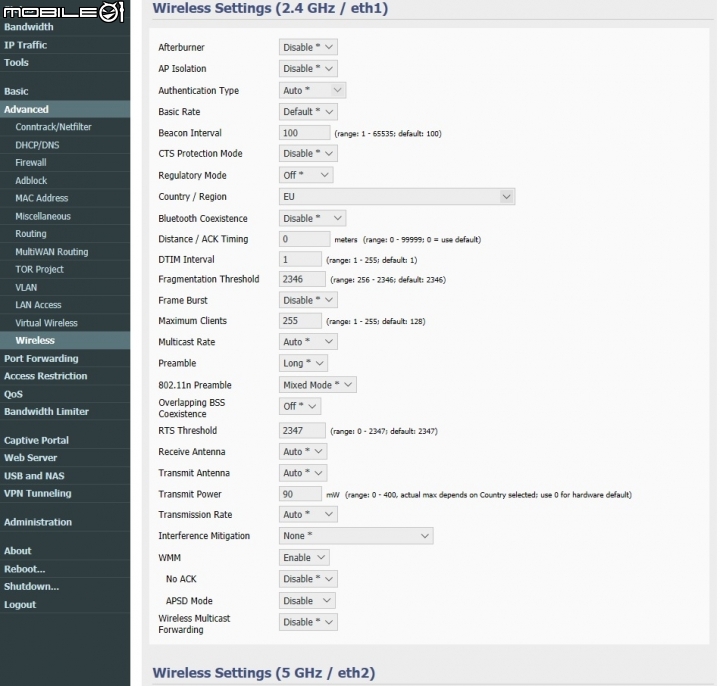
Task: Open Port Forwarding menu
Action: tap(41, 358)
